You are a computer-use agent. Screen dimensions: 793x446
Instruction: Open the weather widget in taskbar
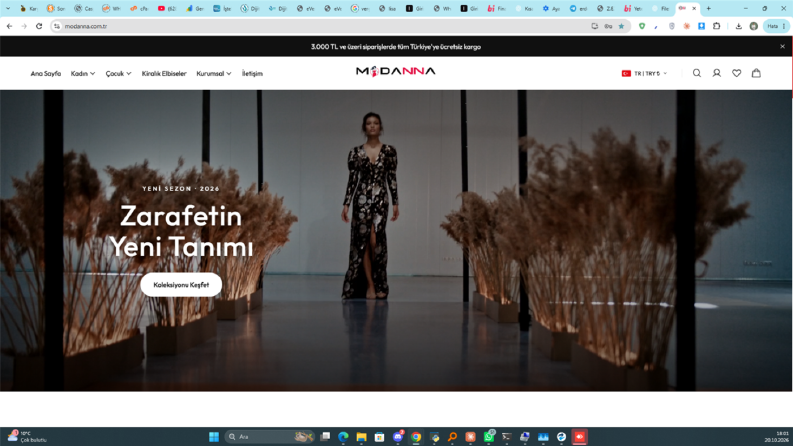click(x=27, y=437)
